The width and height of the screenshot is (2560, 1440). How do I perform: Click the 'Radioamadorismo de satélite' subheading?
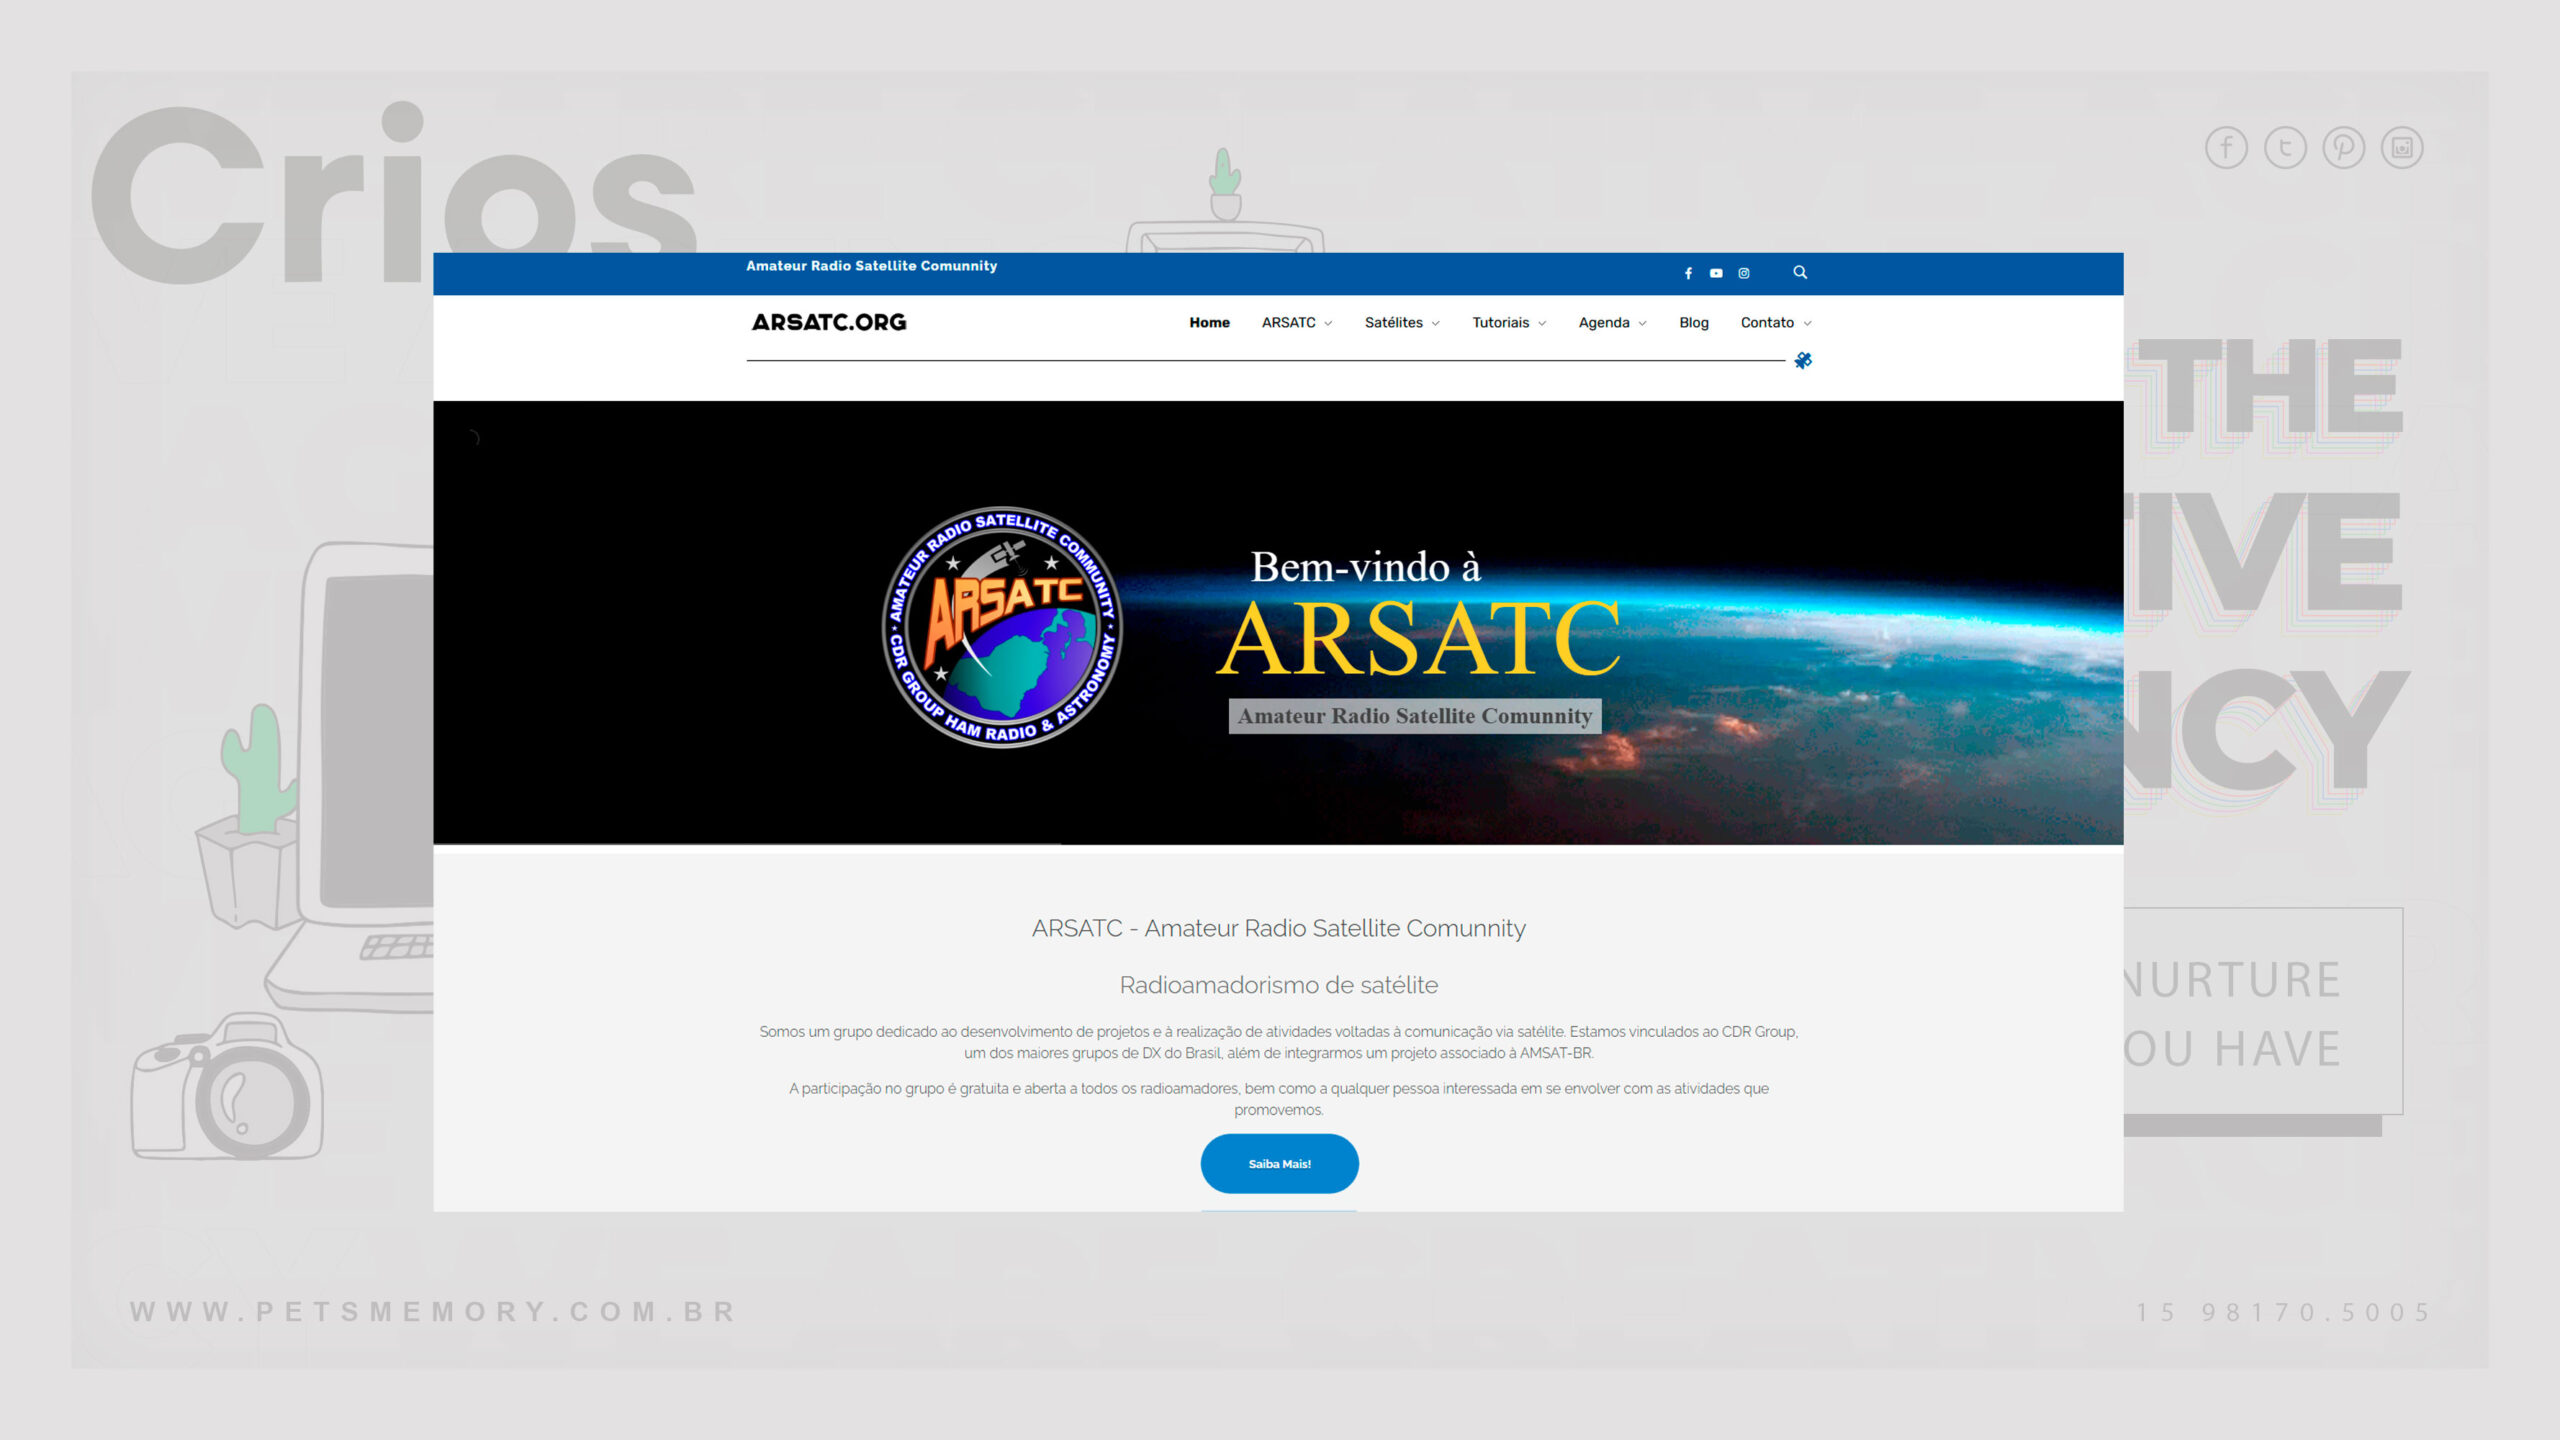pyautogui.click(x=1279, y=985)
